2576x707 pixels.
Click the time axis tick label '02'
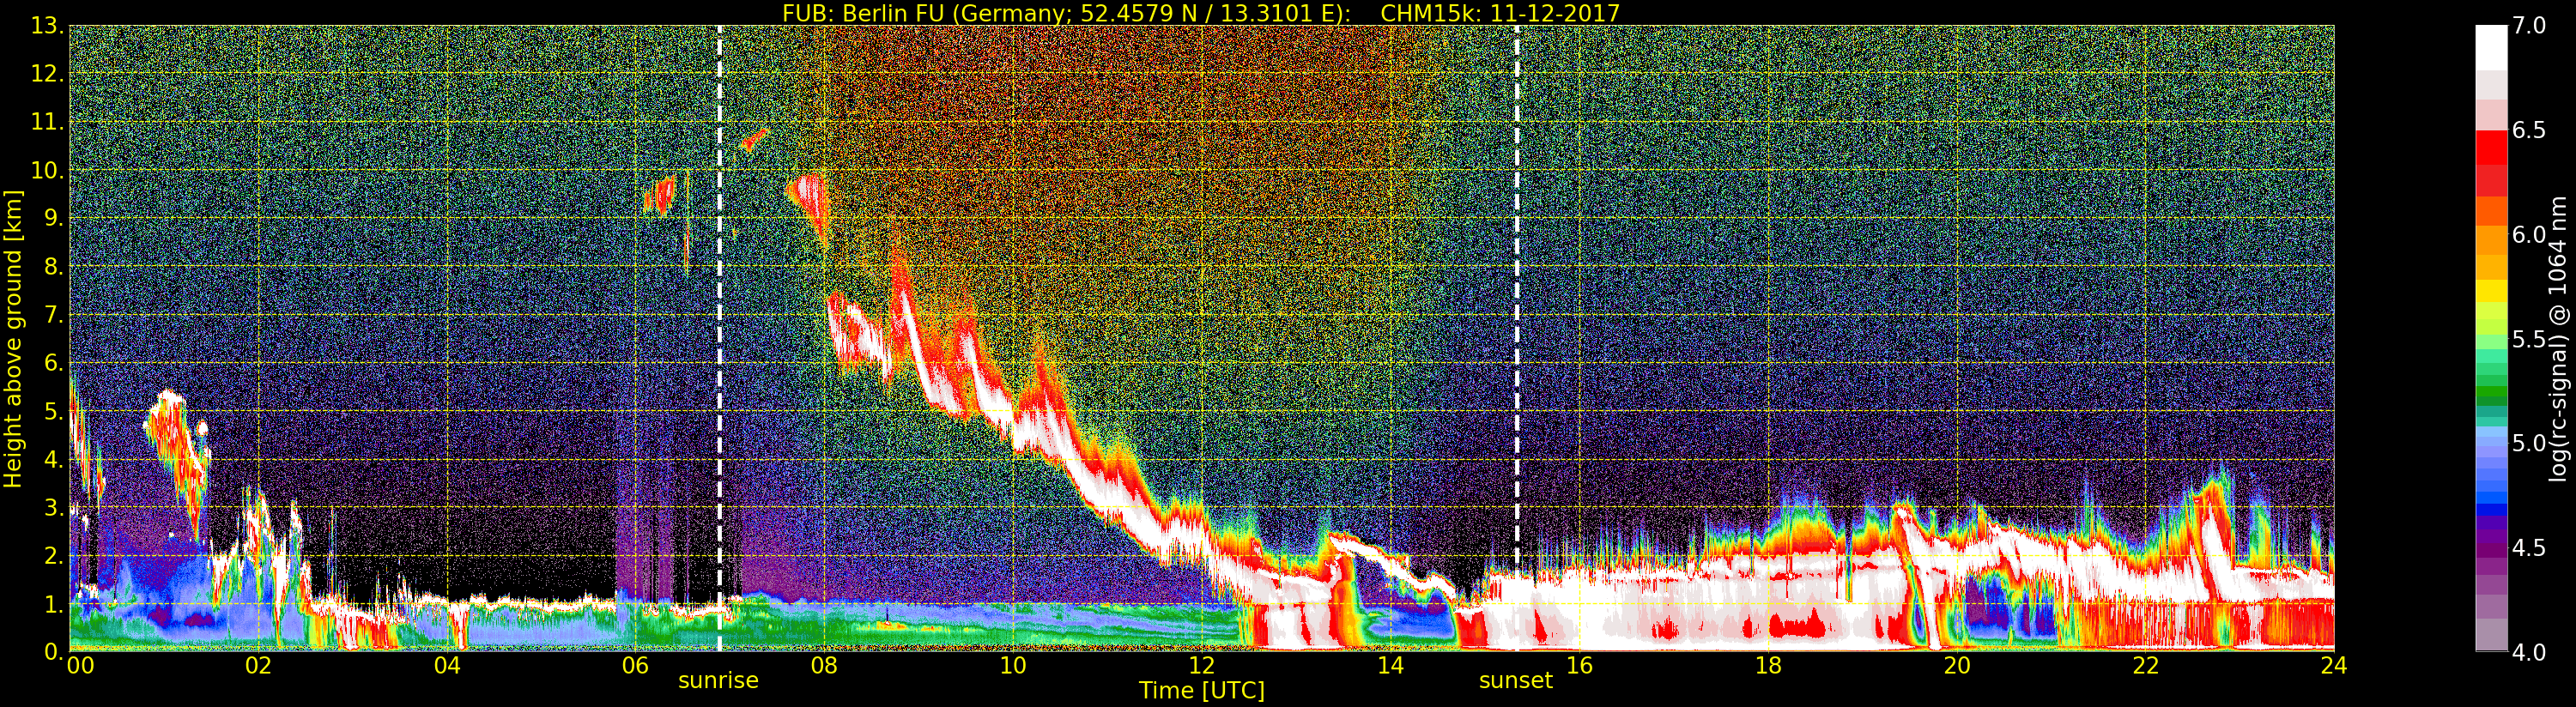click(258, 665)
